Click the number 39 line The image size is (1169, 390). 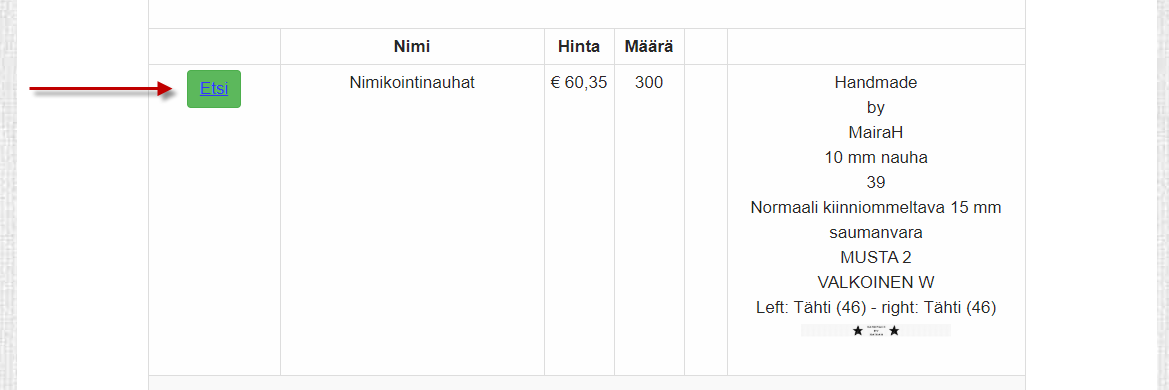[x=876, y=183]
